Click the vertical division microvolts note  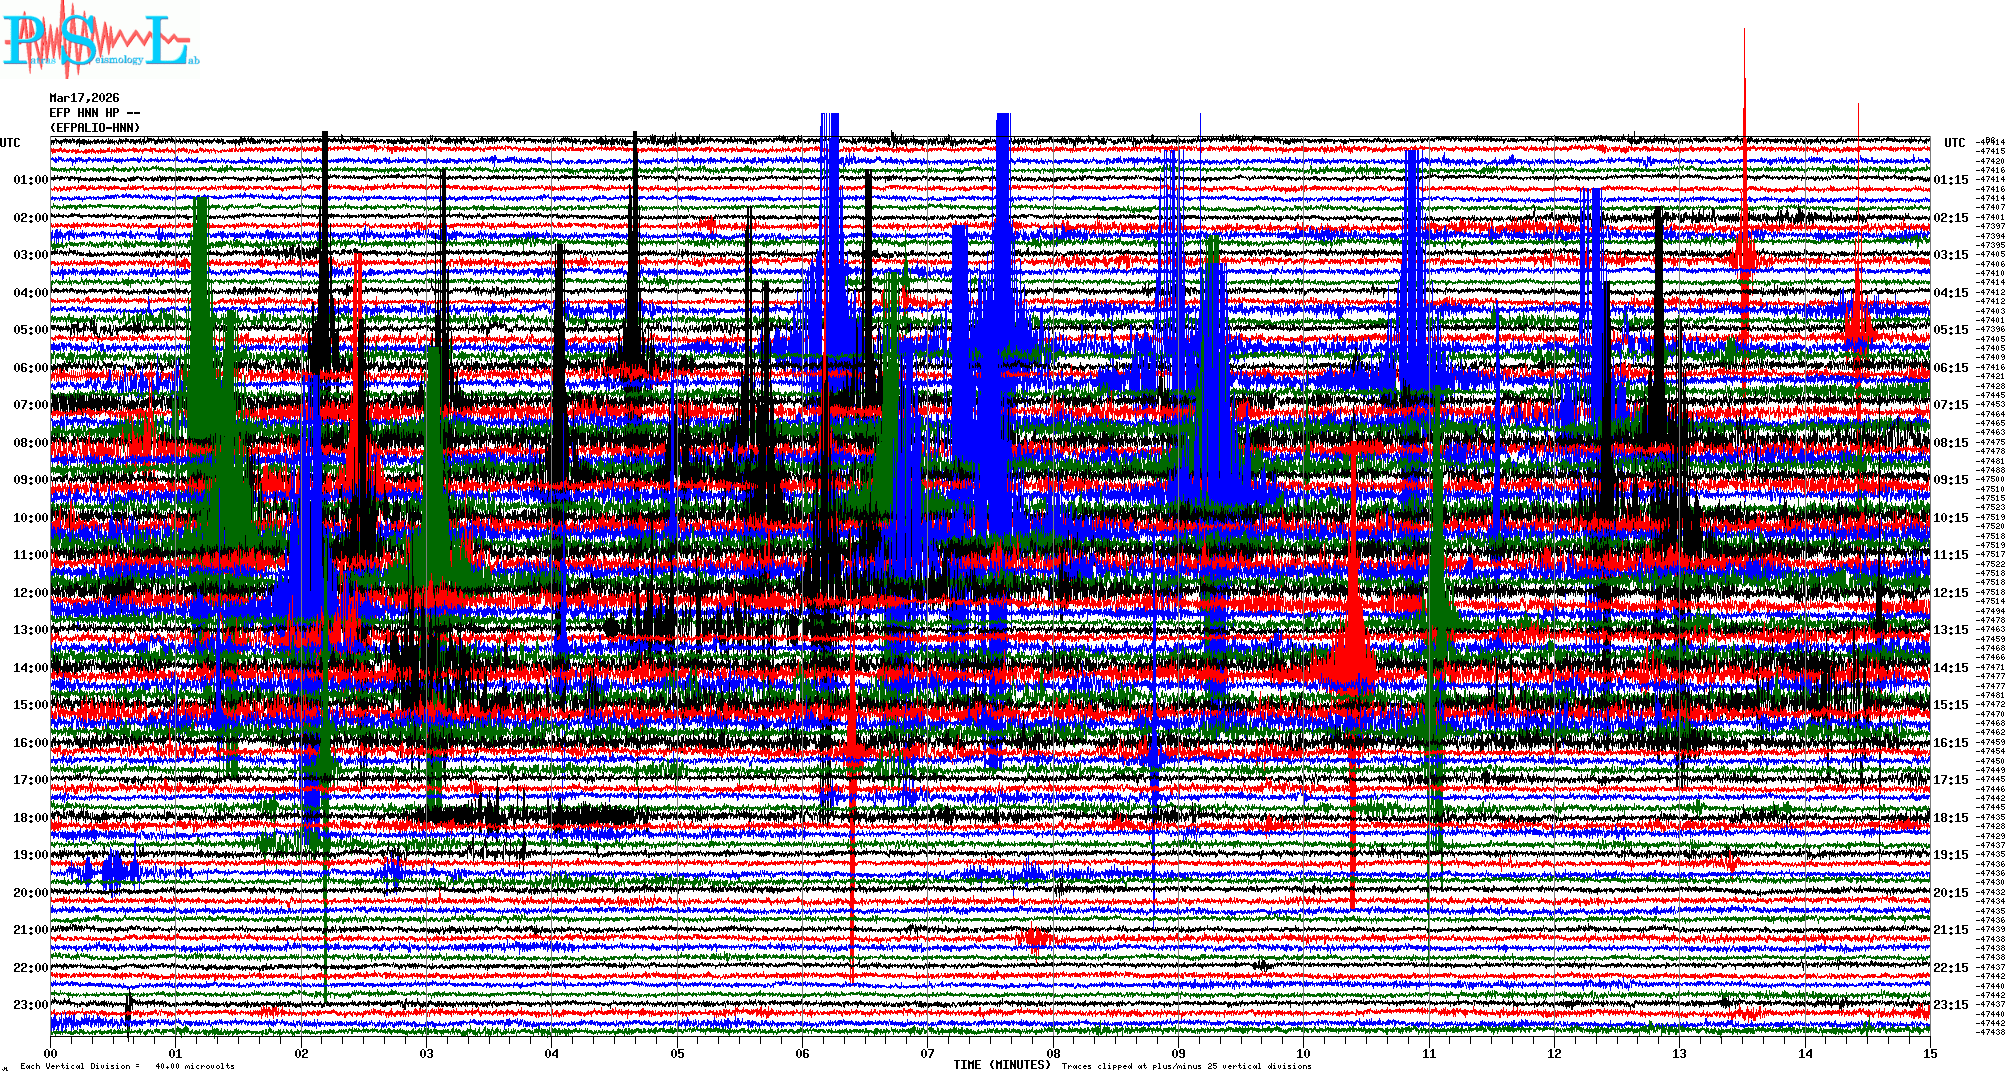tap(127, 1066)
